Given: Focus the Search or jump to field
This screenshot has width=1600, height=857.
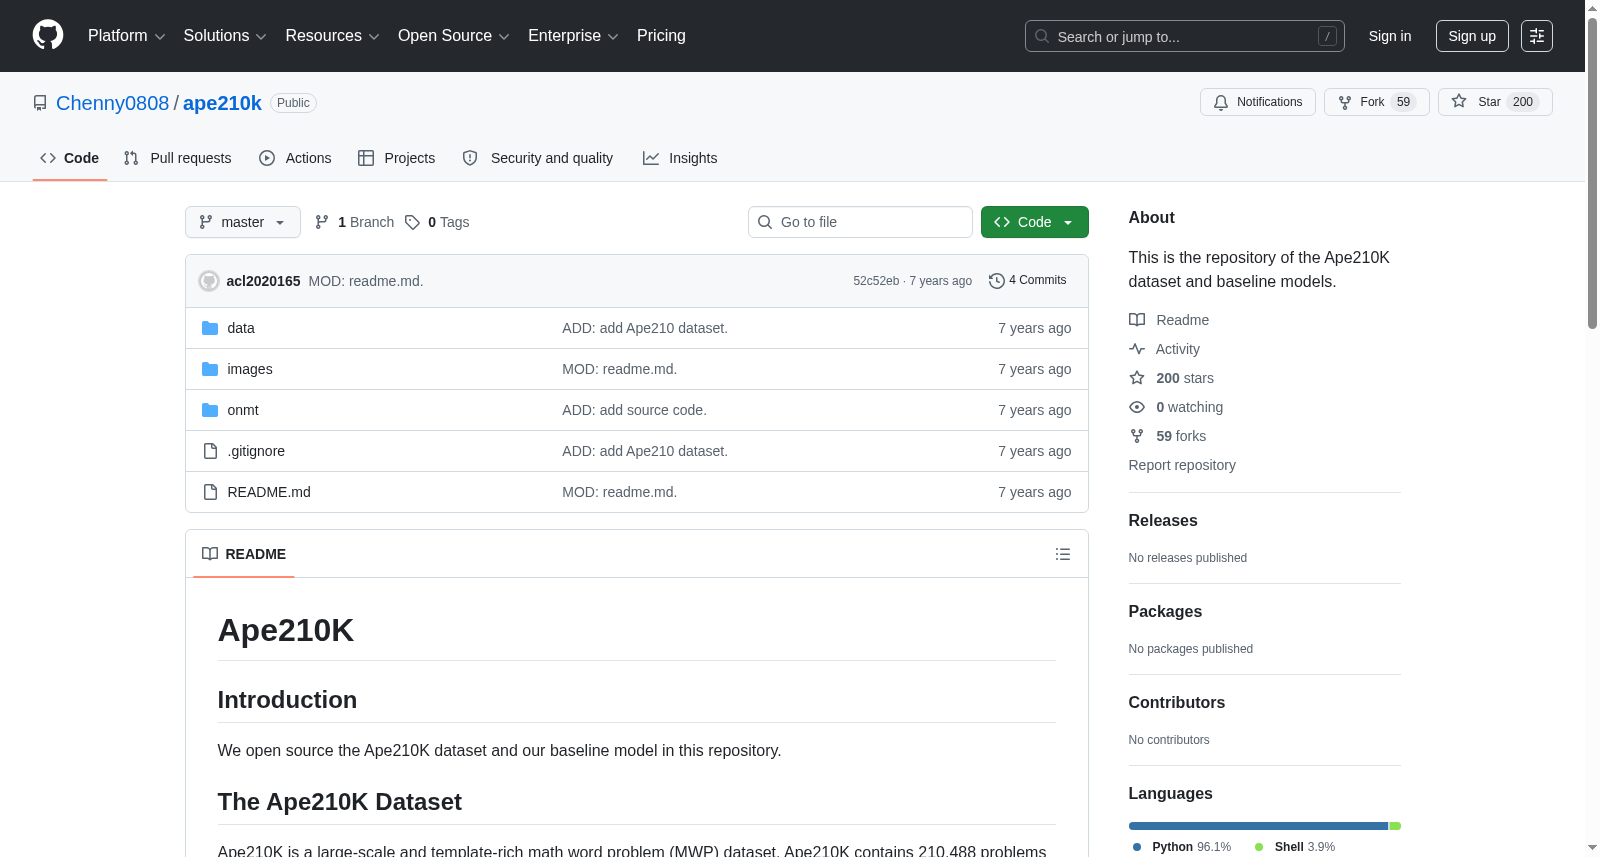Looking at the screenshot, I should pyautogui.click(x=1185, y=36).
